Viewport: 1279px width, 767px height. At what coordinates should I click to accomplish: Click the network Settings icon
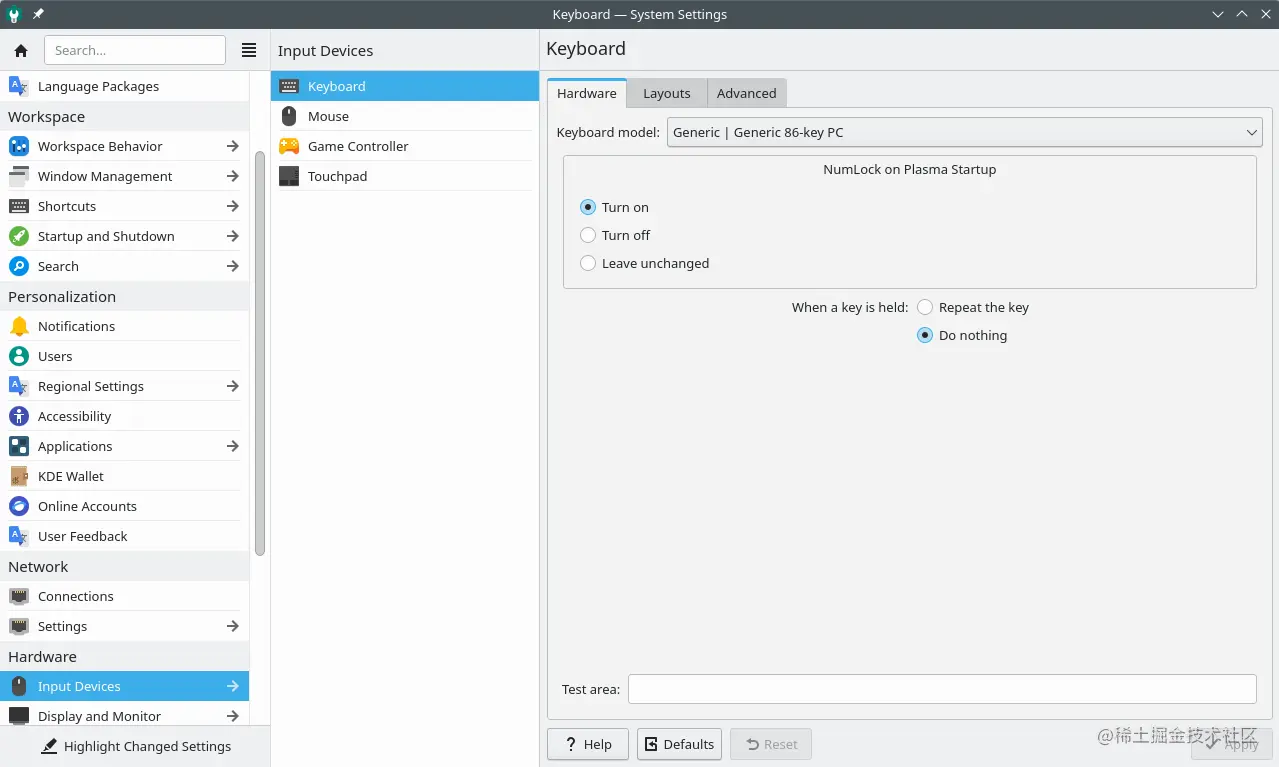(19, 626)
